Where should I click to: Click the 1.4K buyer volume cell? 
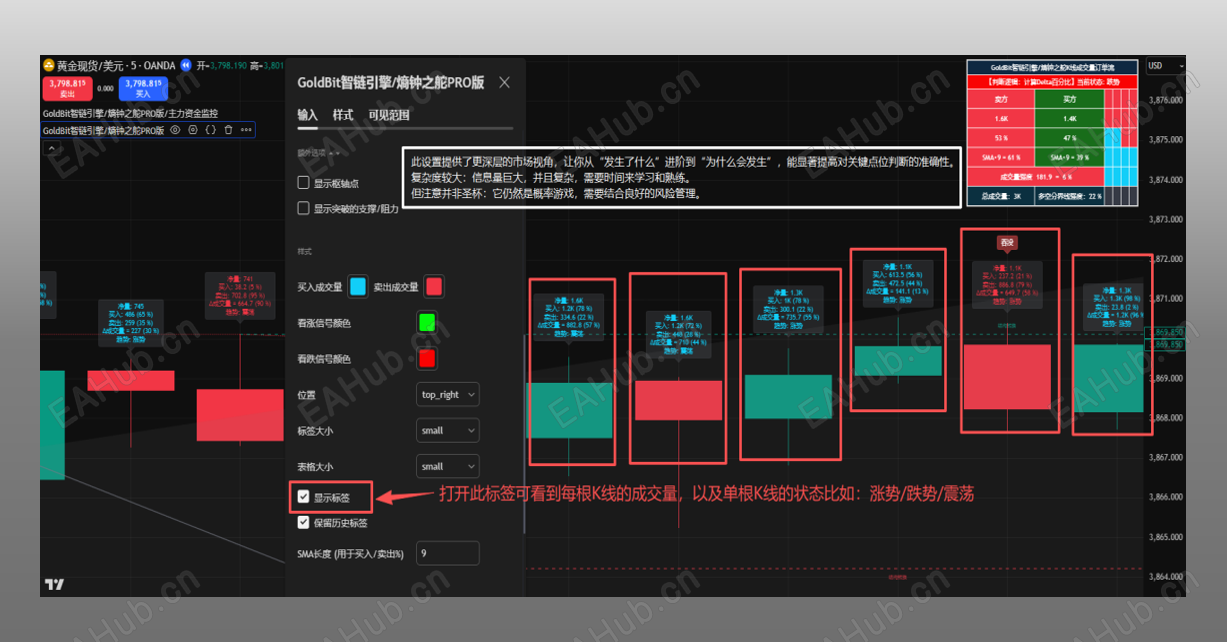[x=1070, y=118]
